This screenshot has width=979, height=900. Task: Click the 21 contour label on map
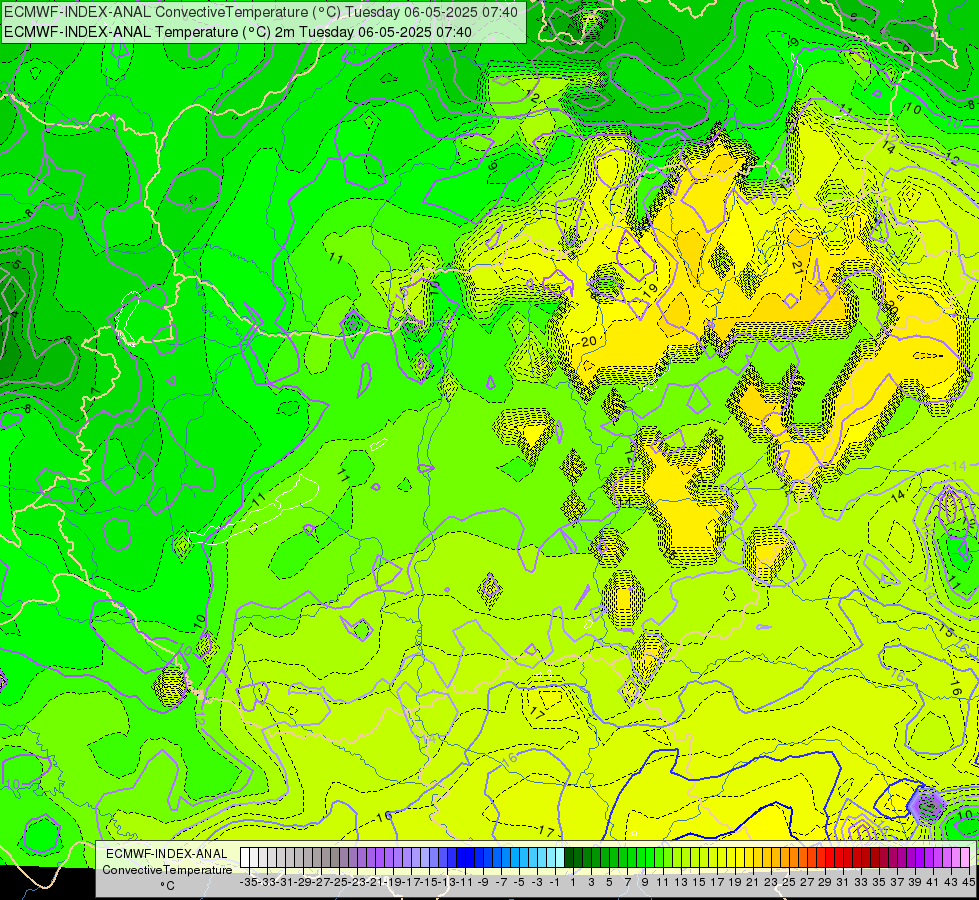797,267
